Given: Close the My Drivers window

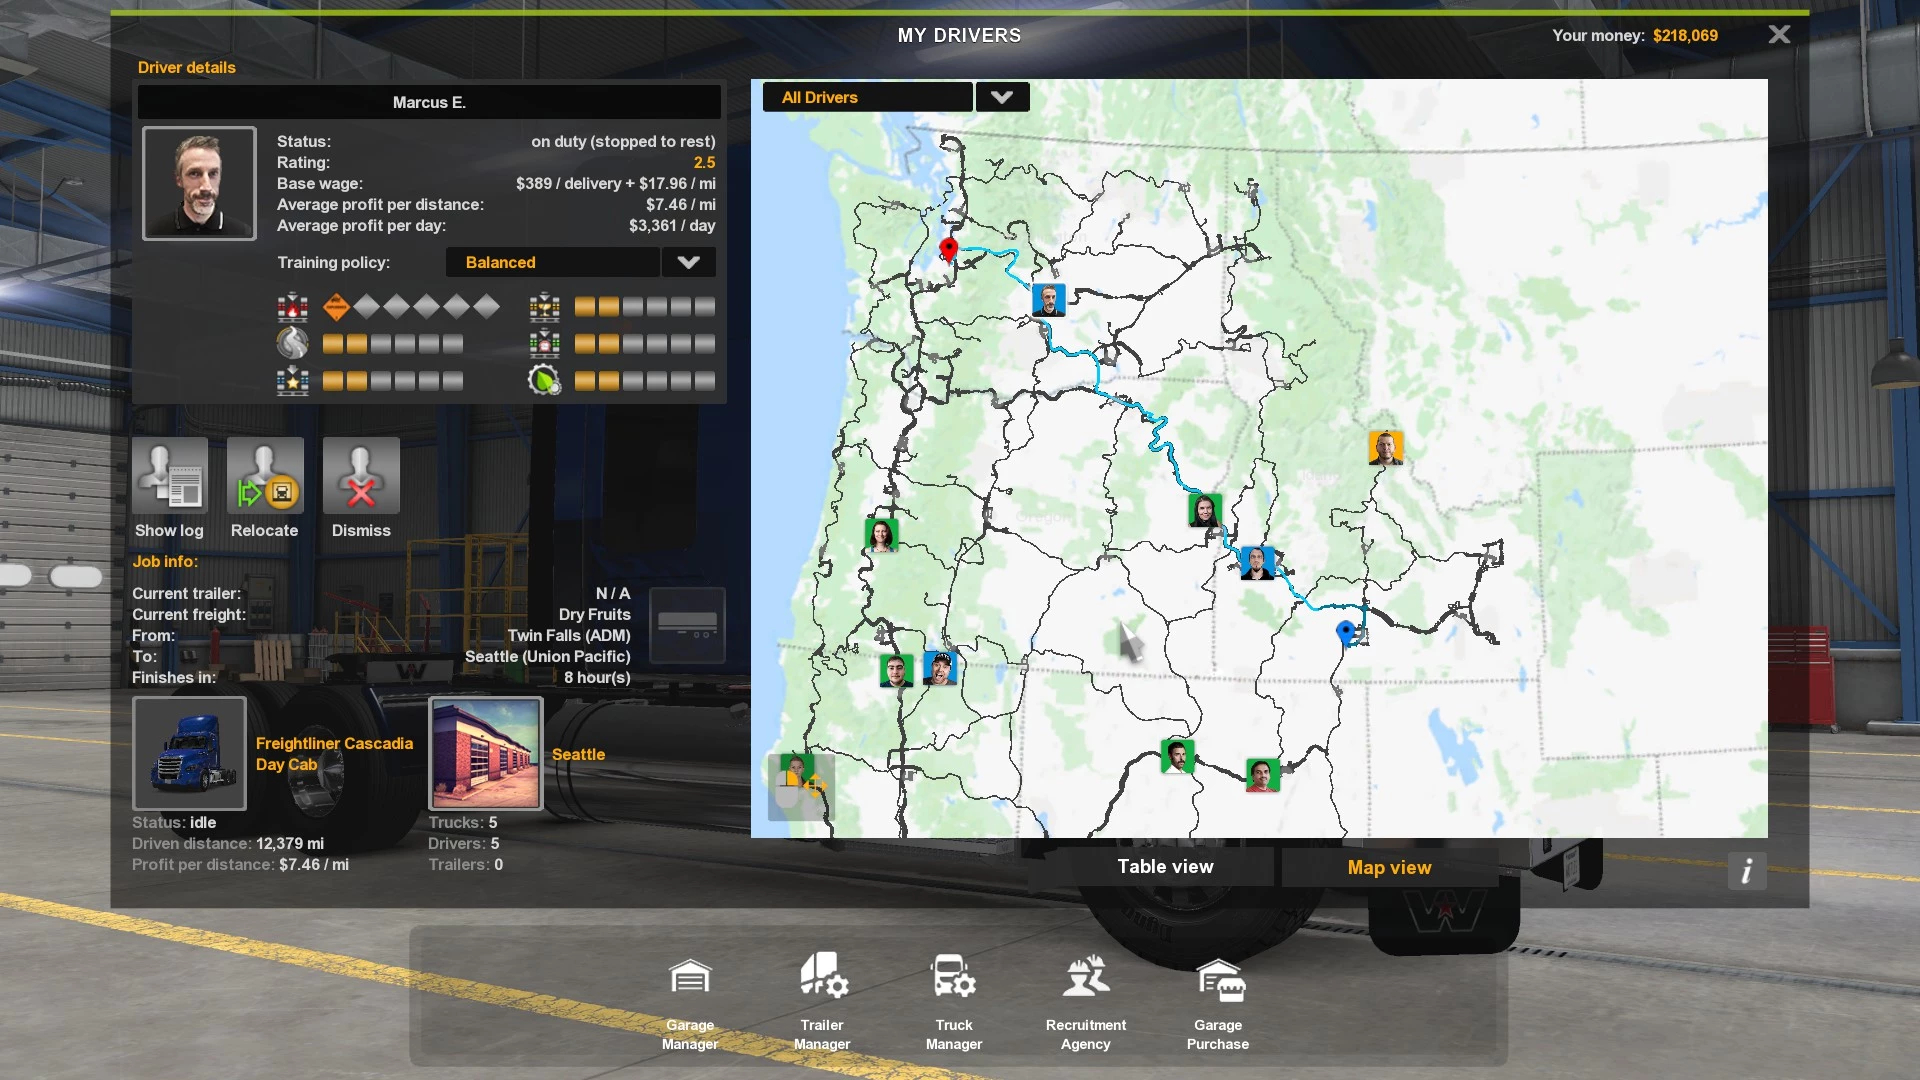Looking at the screenshot, I should point(1779,35).
